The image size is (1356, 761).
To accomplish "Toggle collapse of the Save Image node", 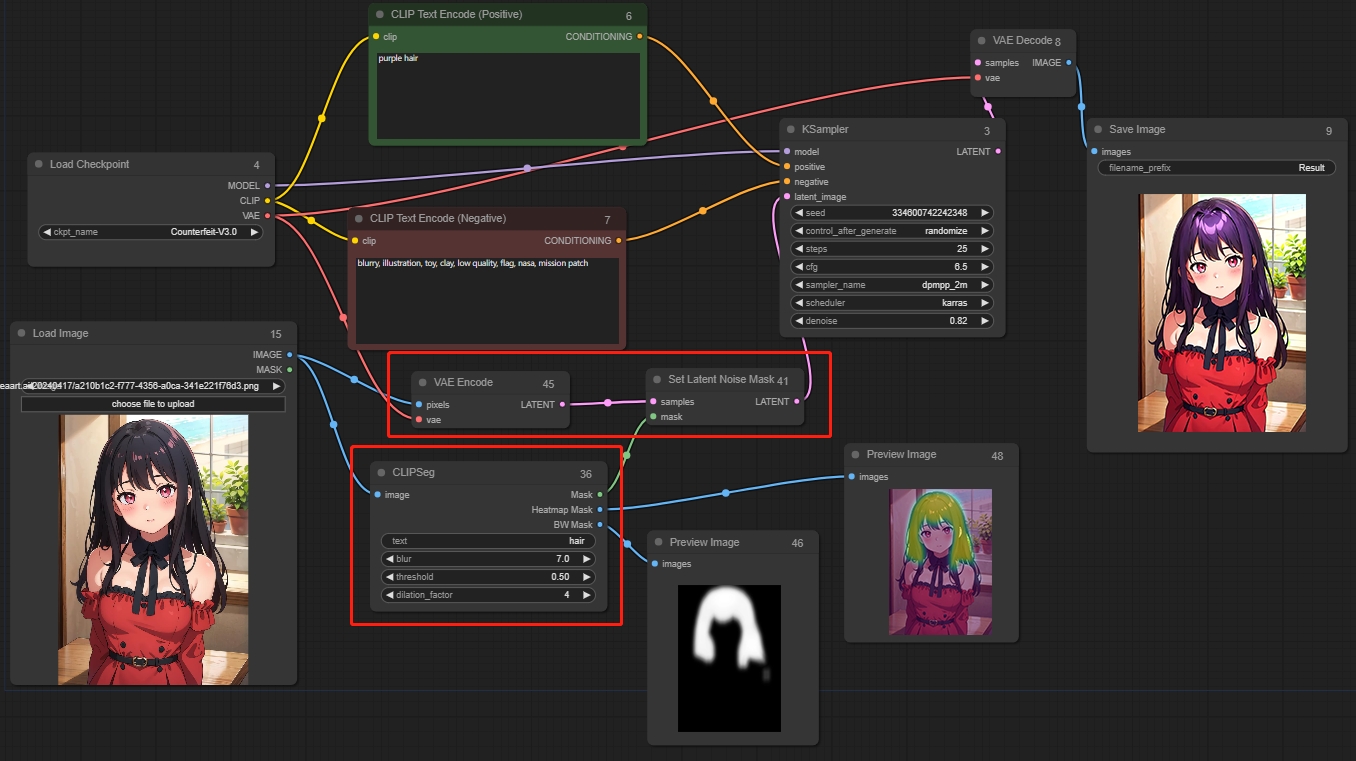I will (x=1098, y=130).
